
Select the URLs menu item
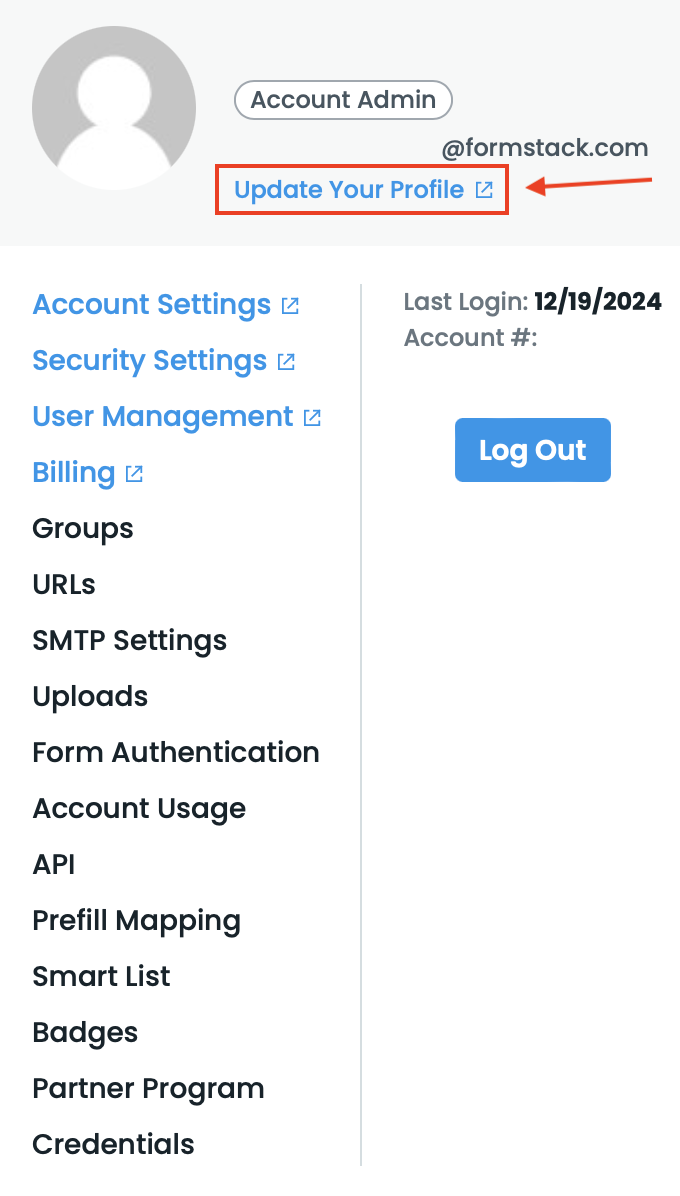click(x=63, y=584)
